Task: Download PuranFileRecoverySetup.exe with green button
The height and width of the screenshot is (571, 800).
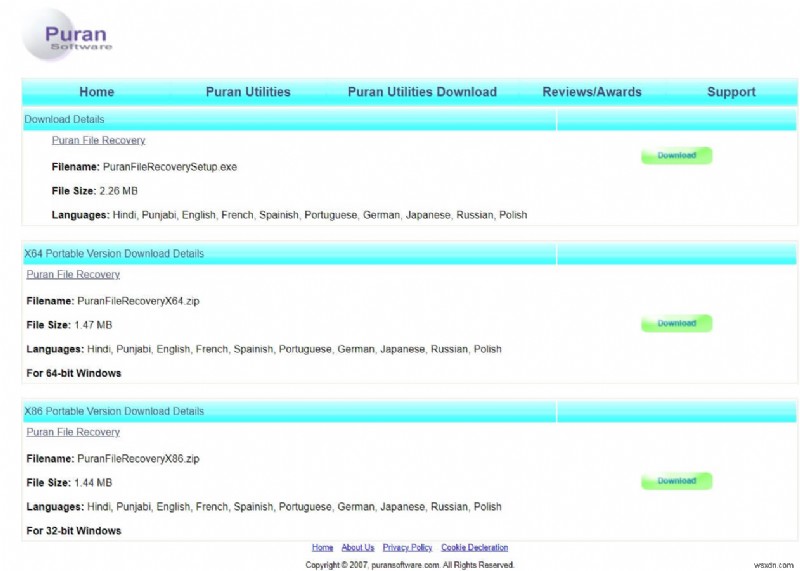Action: click(x=677, y=156)
